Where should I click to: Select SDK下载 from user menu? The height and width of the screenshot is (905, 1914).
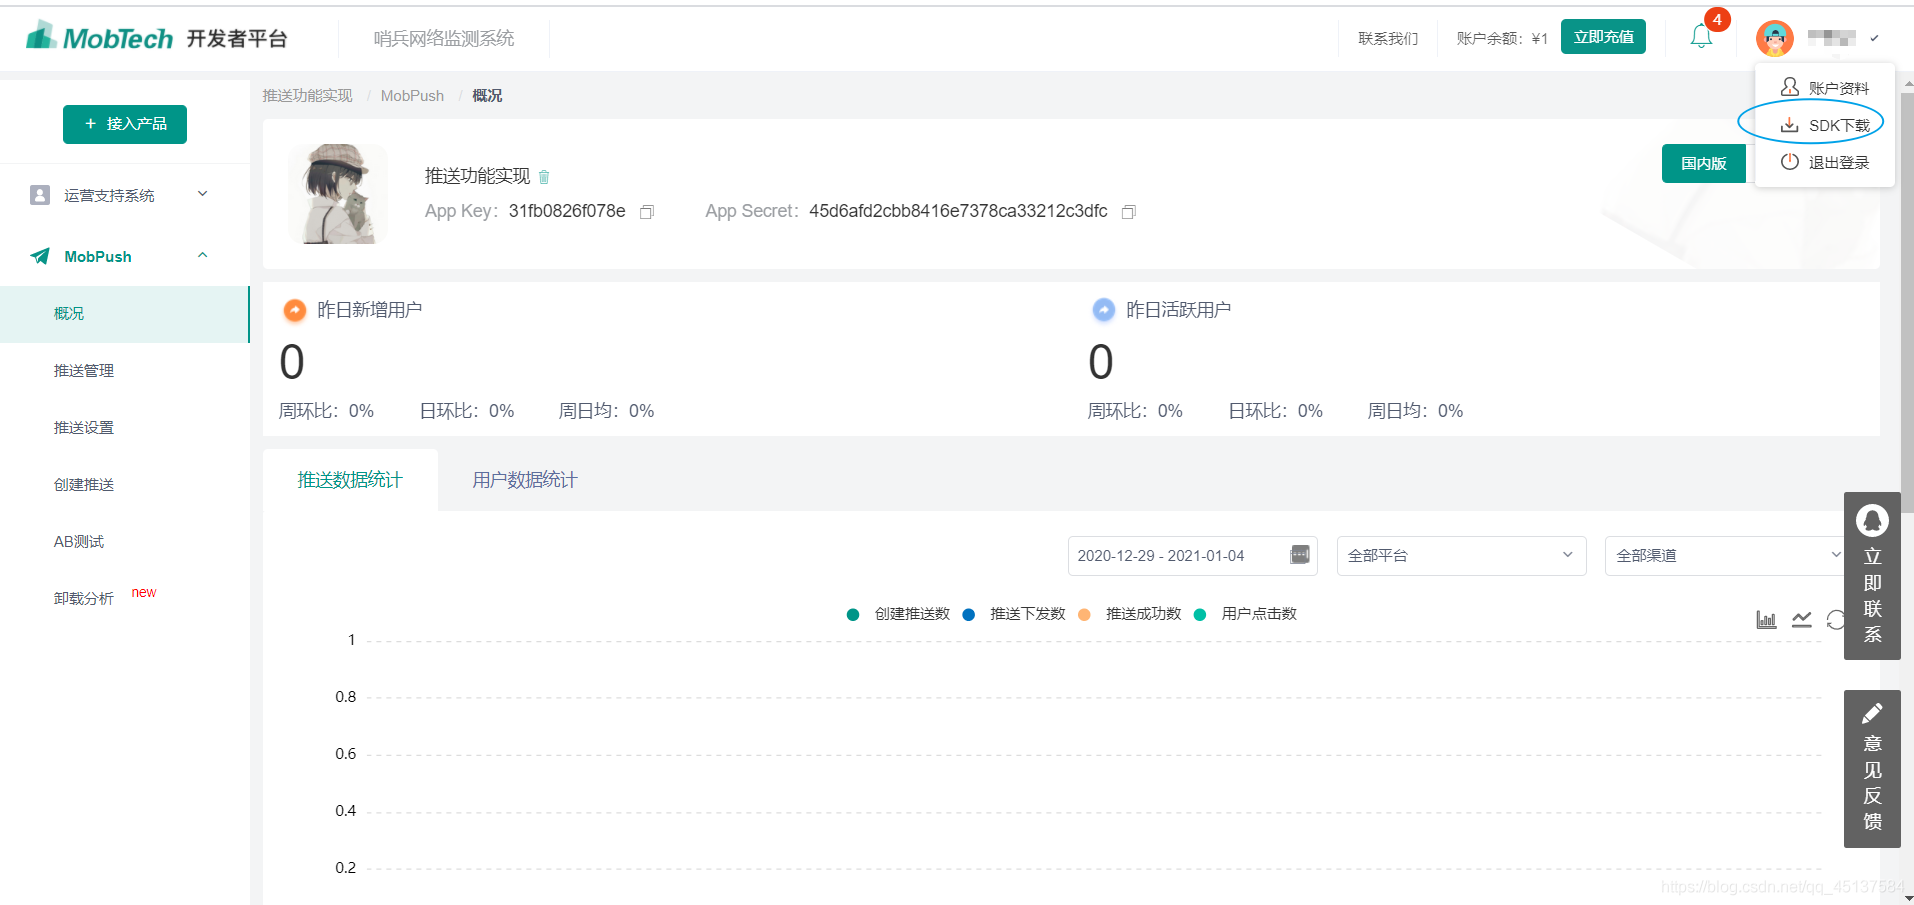point(1825,125)
